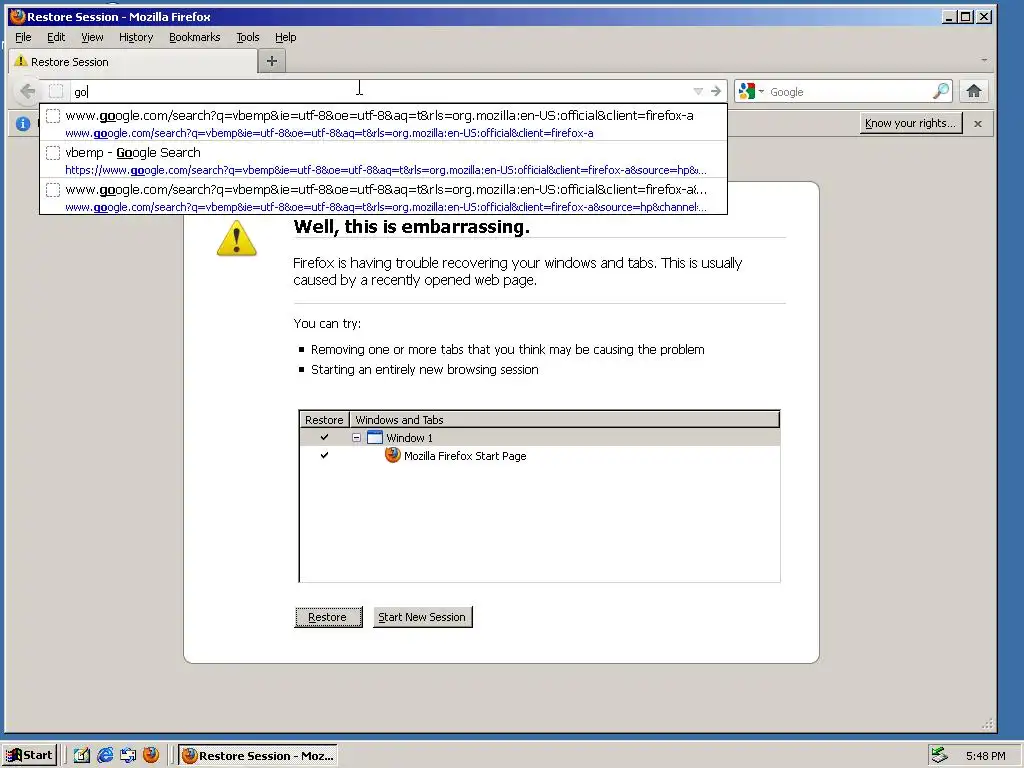Click the Go arrow in the address bar
This screenshot has height=768, width=1024.
[x=716, y=91]
